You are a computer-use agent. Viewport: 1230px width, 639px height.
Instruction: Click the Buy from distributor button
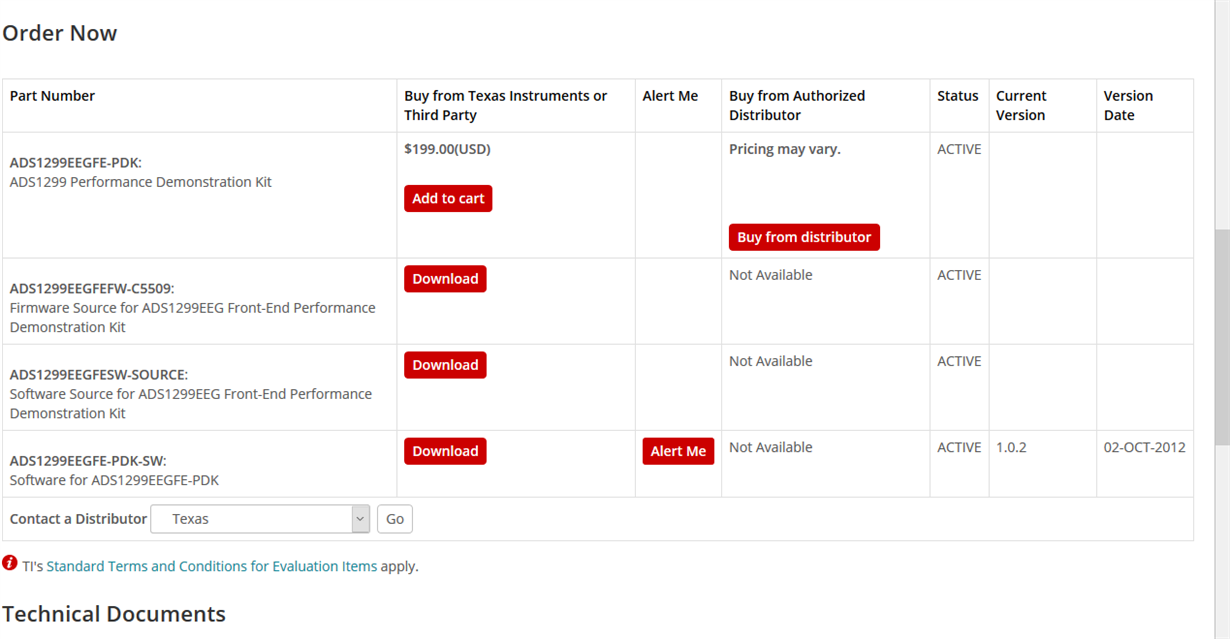click(804, 237)
